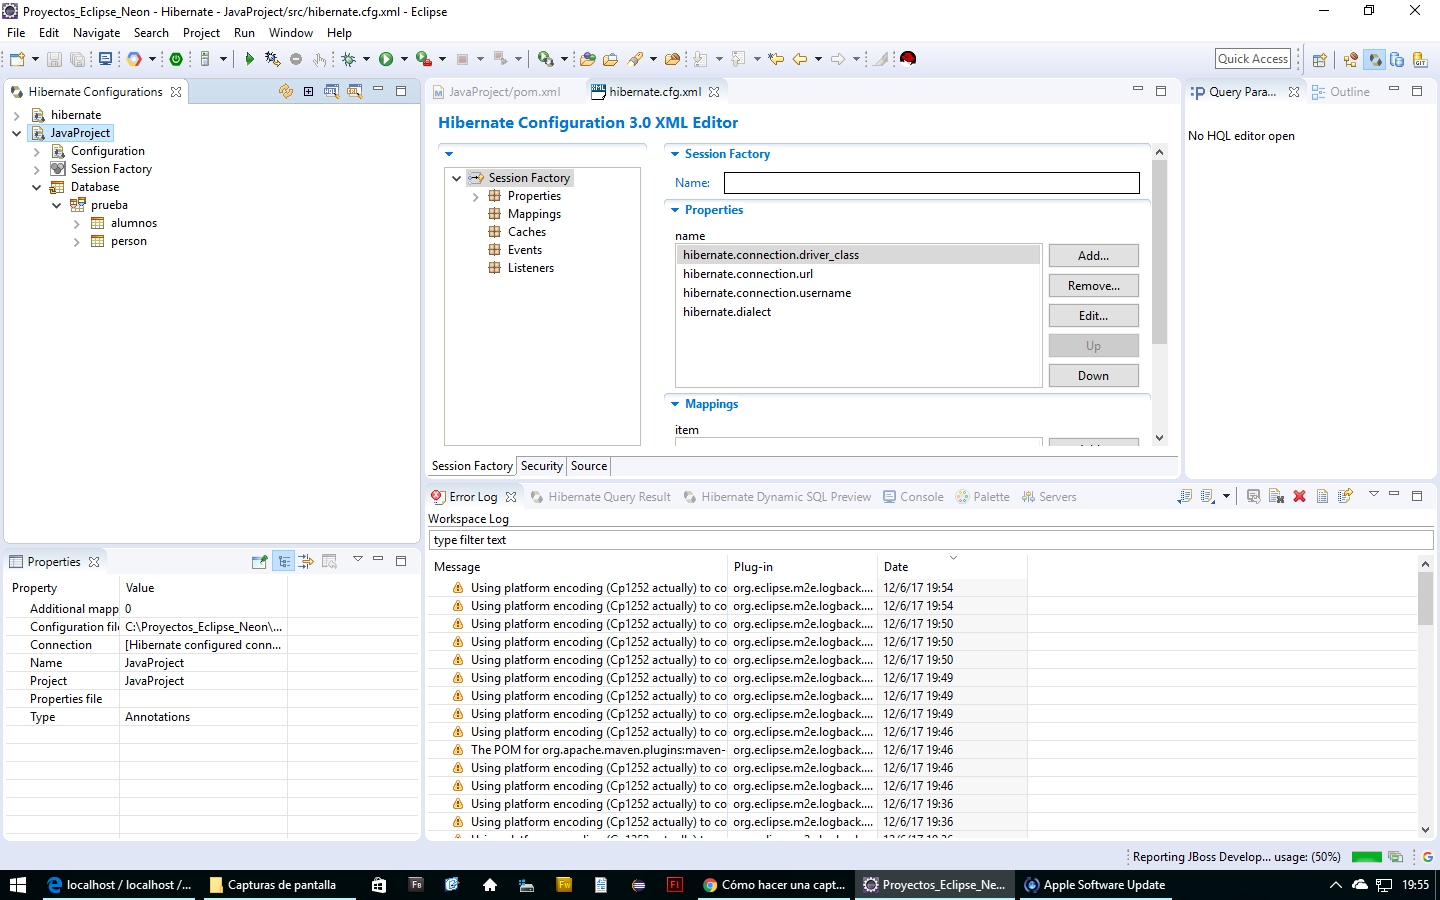Open the File menu
1440x900 pixels.
[x=16, y=32]
